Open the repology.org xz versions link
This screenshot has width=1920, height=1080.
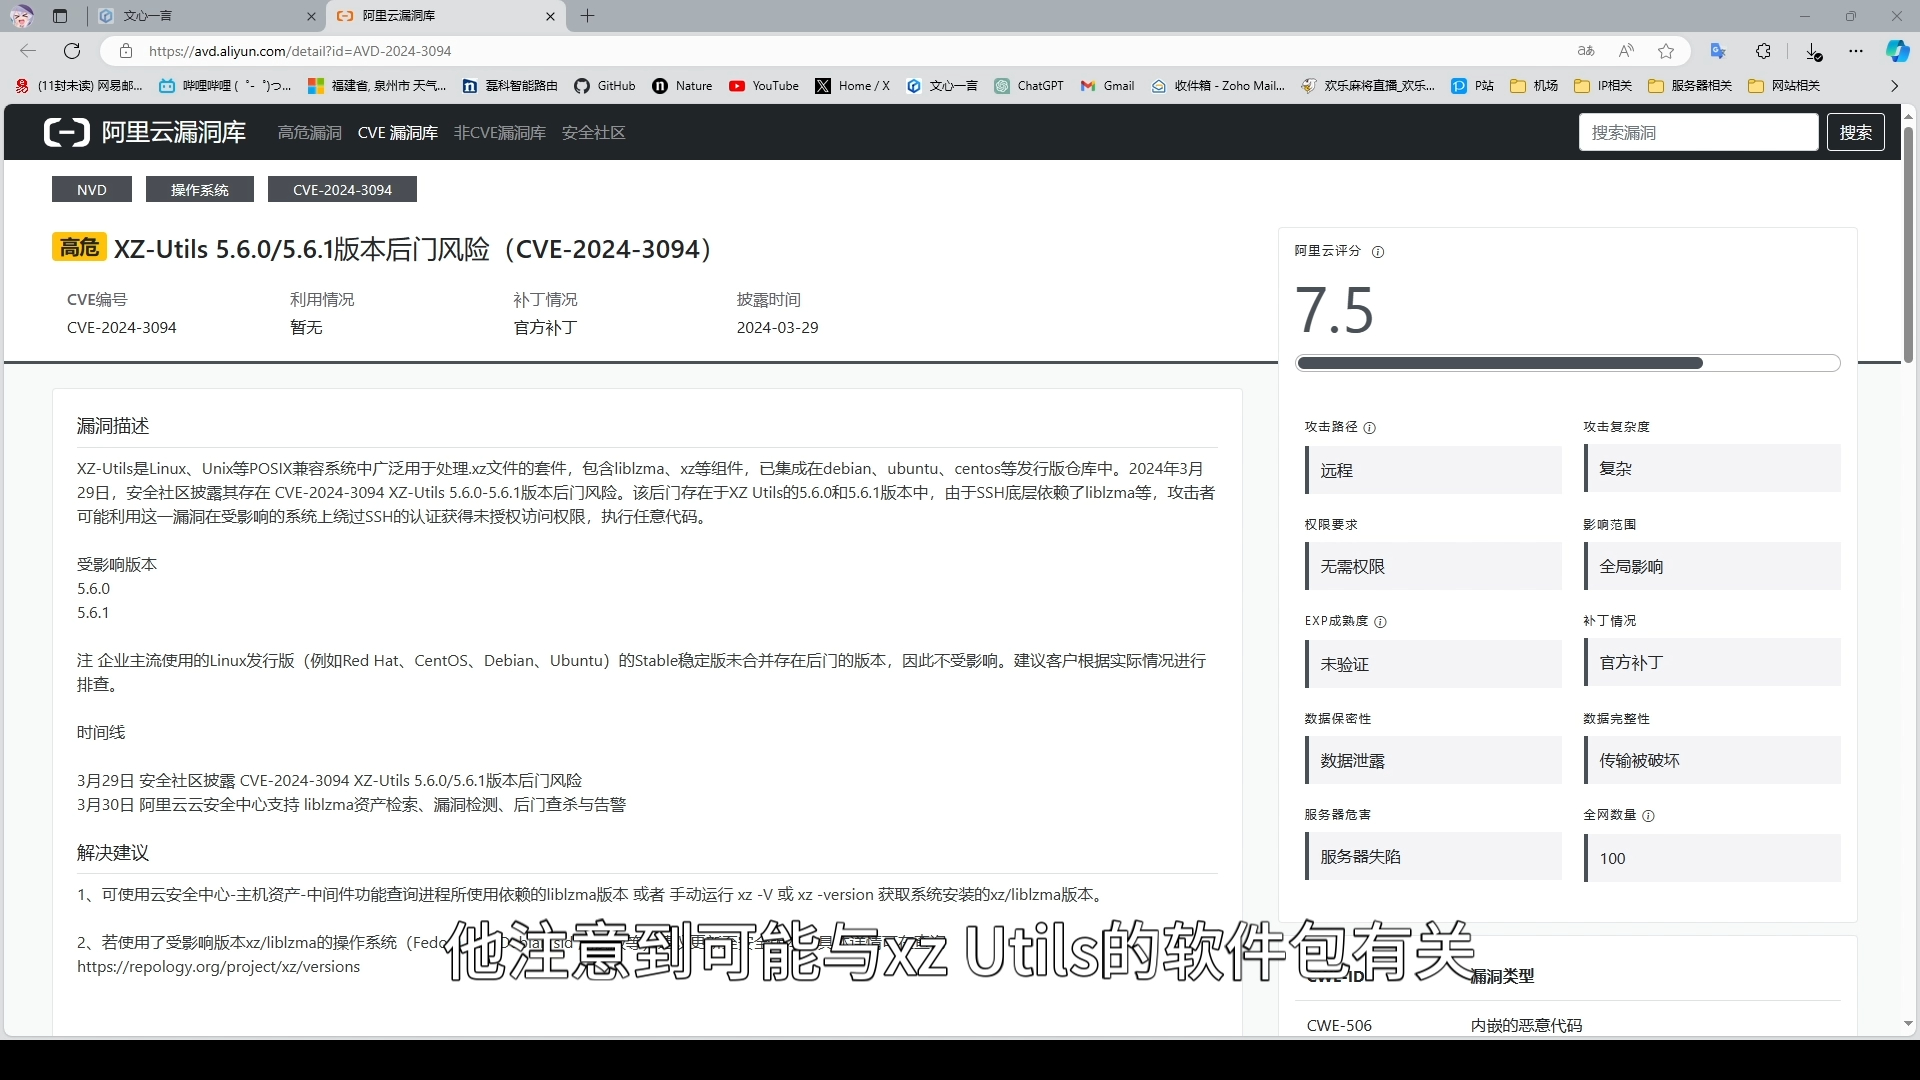(x=218, y=967)
